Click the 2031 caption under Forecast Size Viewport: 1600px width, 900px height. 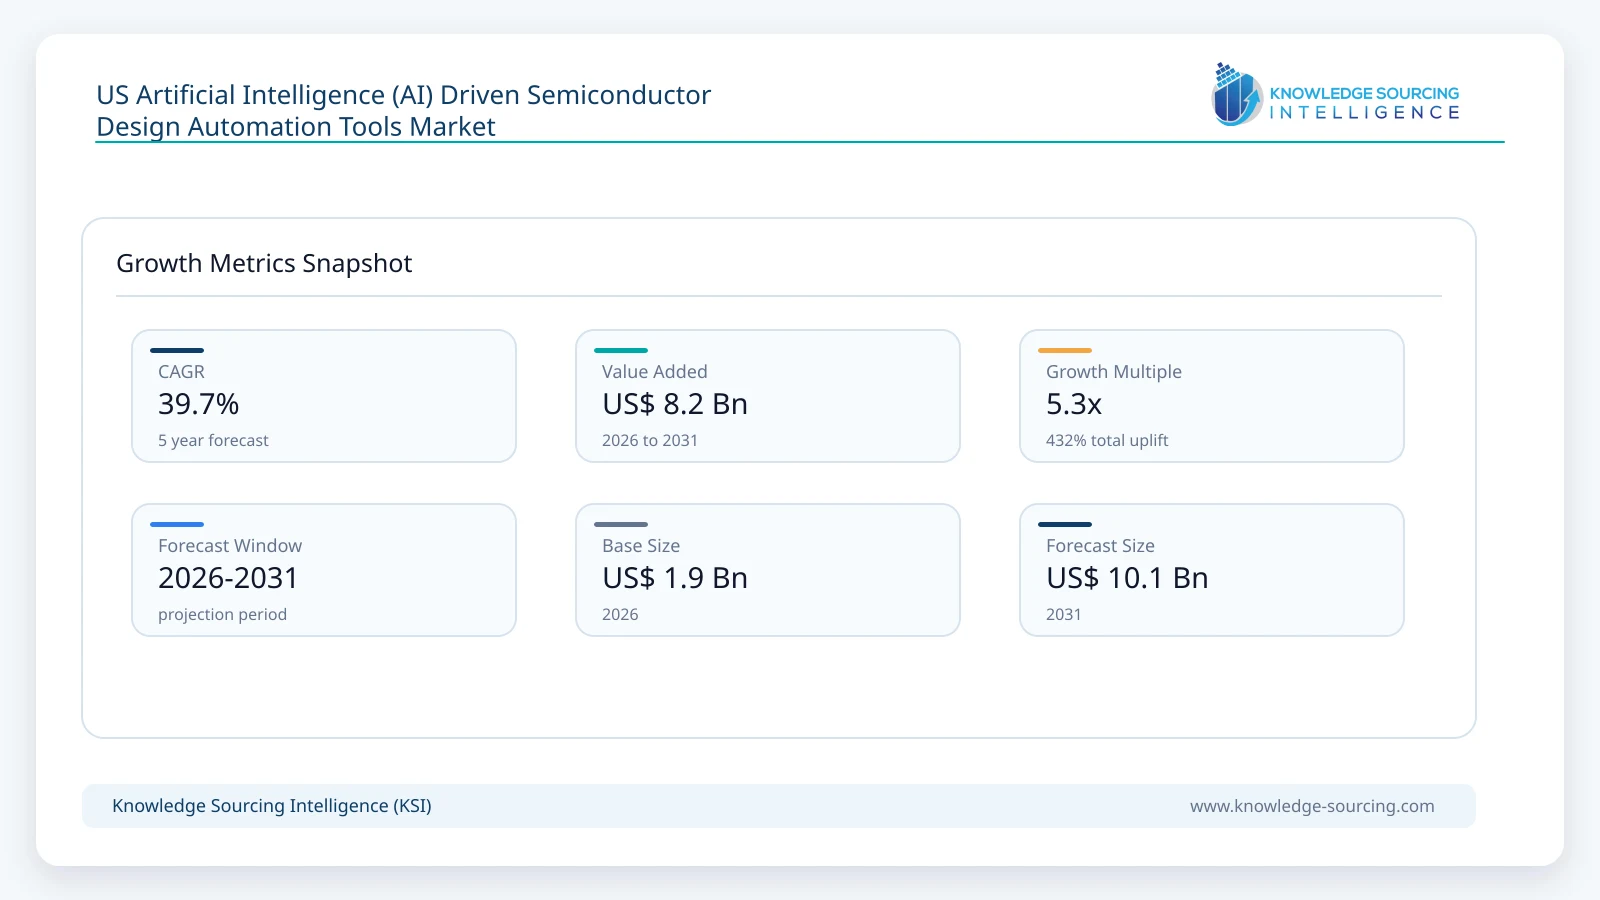click(x=1064, y=614)
